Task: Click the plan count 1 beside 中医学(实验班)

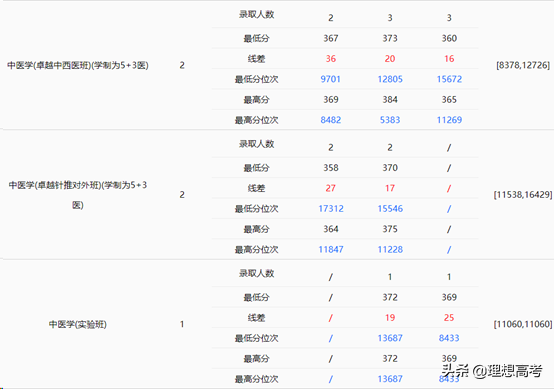Action: [182, 324]
